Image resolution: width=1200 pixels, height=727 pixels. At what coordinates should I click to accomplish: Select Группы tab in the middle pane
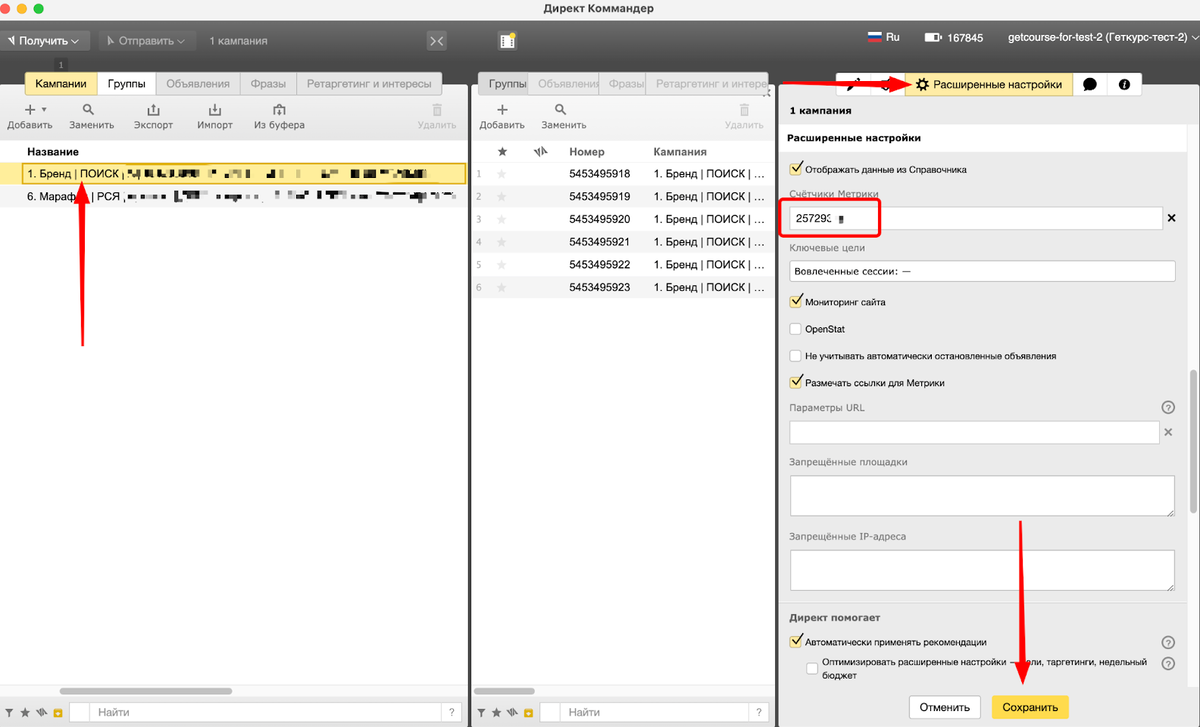505,84
